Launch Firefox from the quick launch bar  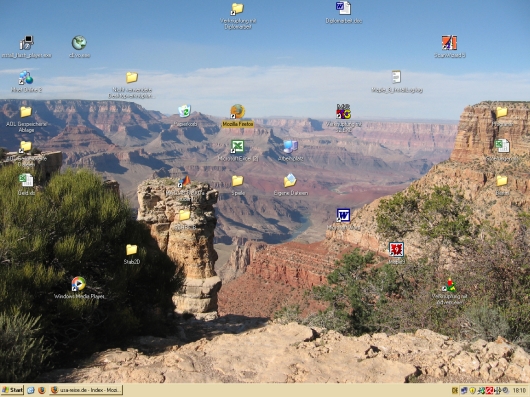click(42, 390)
